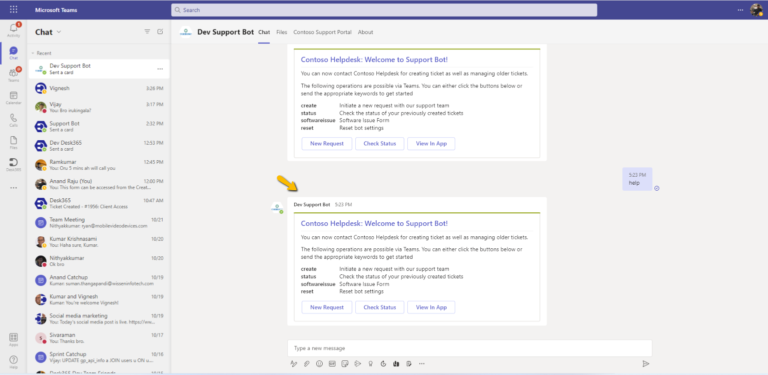Open the Kumar and Vignesh chat
This screenshot has height=375, width=768.
click(99, 299)
